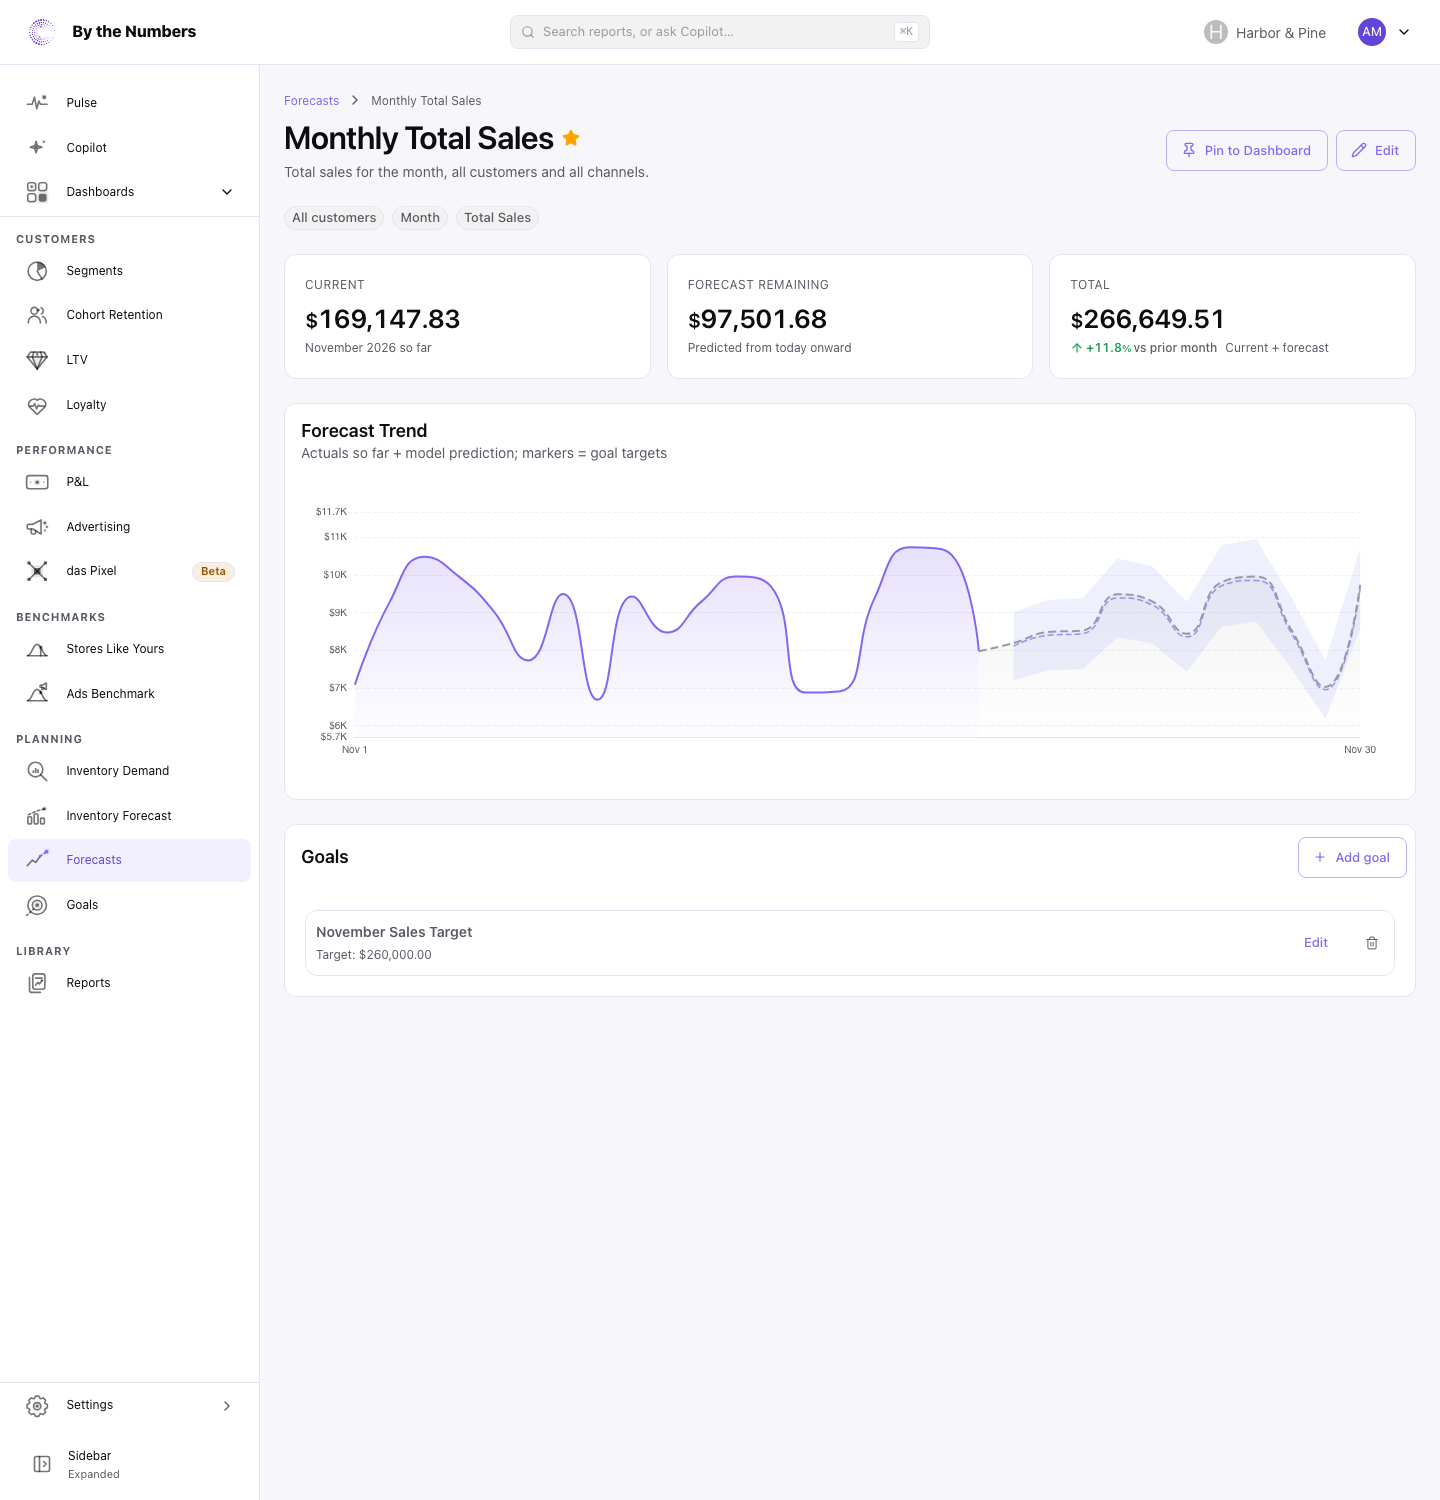Click the Forecasts breadcrumb link

tap(311, 101)
